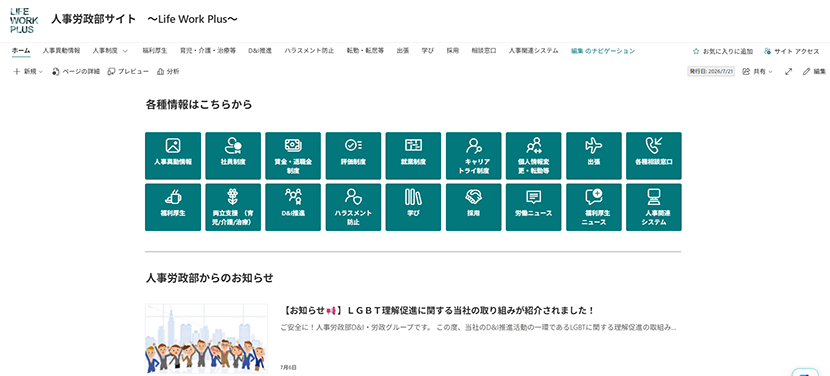Screen dimensions: 830x376
Task: Go to 人事関連システム in top navigation
Action: 534,51
